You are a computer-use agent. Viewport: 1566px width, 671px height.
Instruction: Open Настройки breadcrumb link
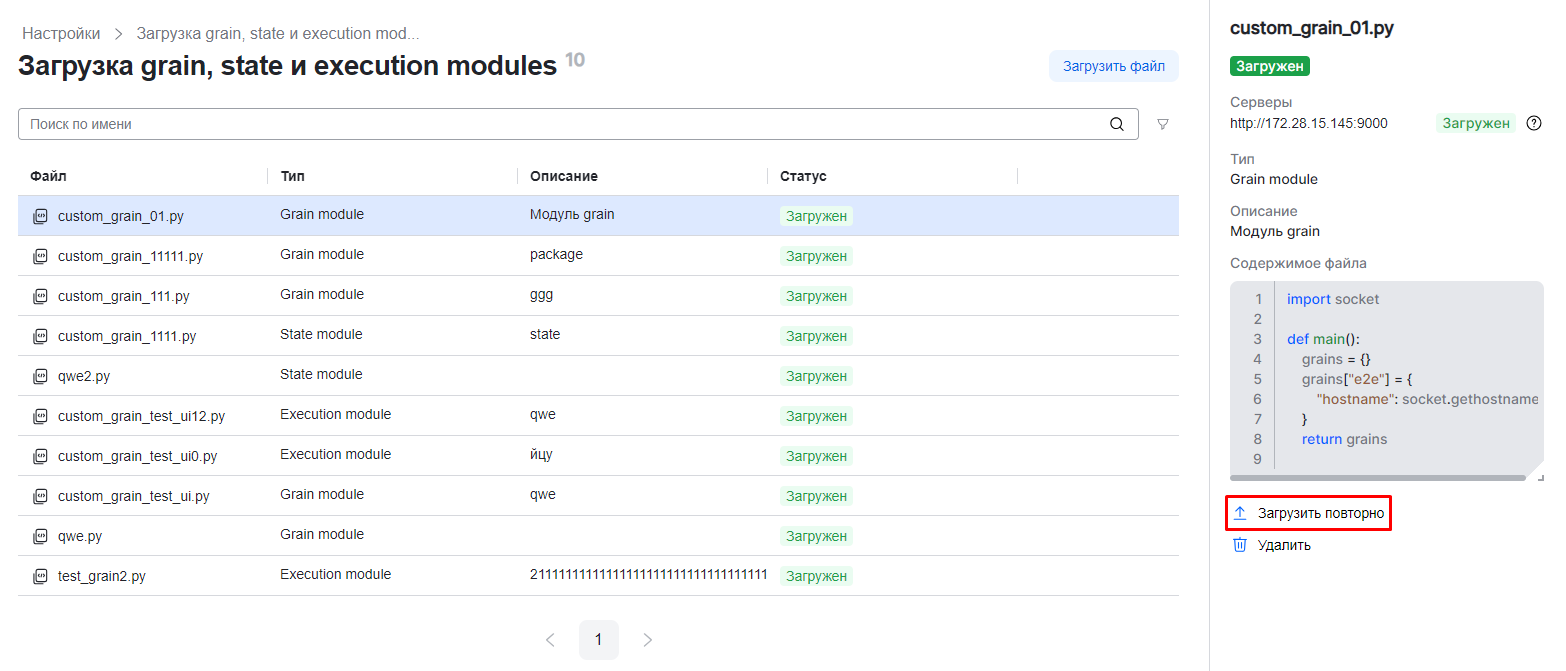click(61, 33)
